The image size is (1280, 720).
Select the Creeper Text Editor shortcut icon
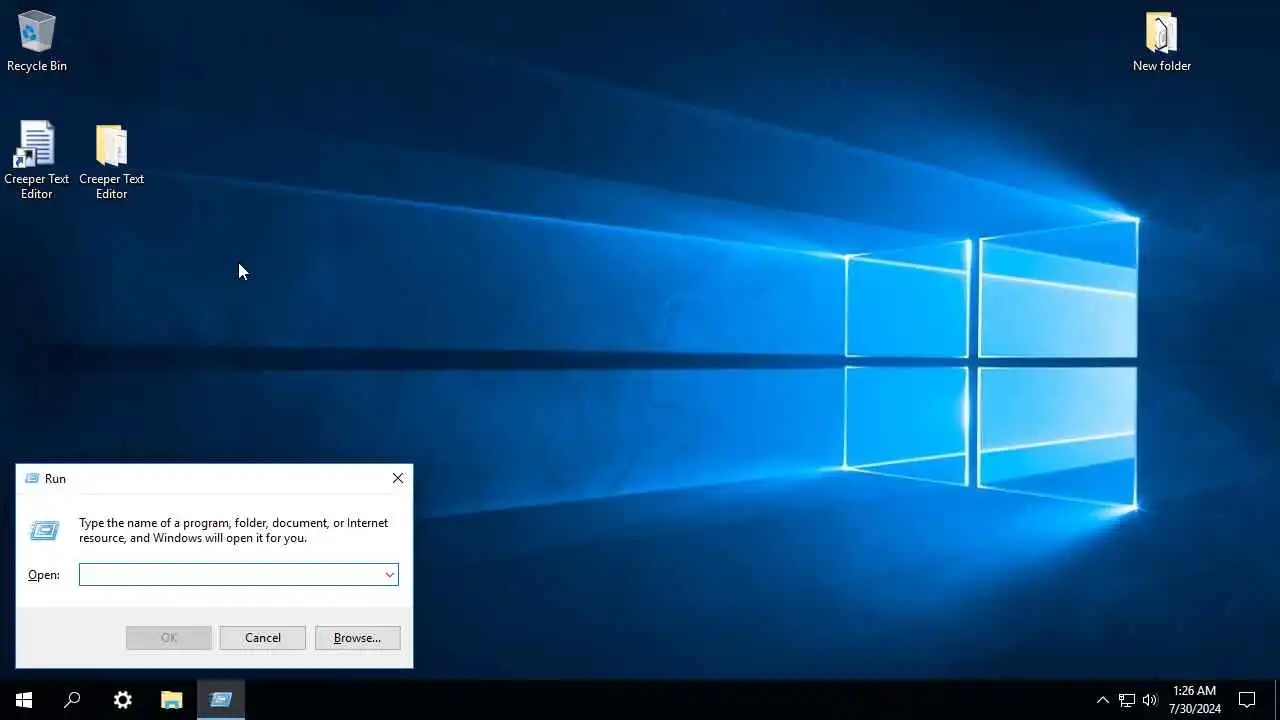[37, 160]
